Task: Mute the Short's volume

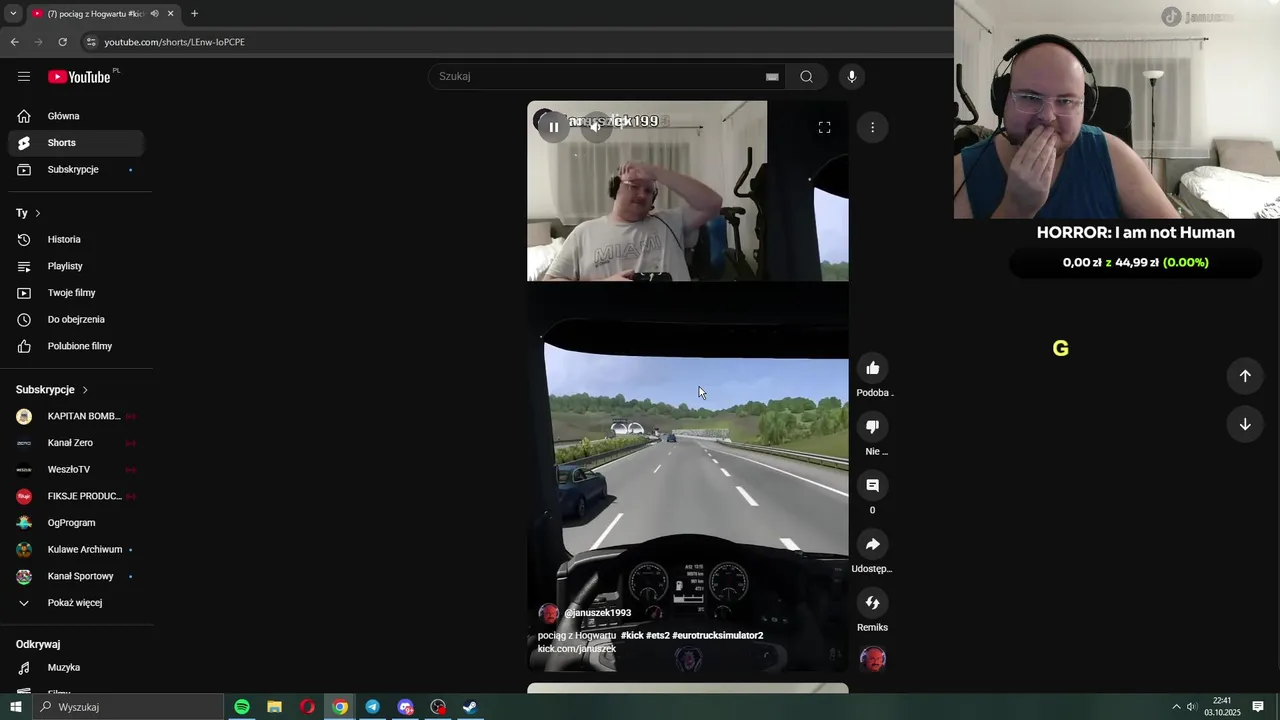Action: (595, 127)
